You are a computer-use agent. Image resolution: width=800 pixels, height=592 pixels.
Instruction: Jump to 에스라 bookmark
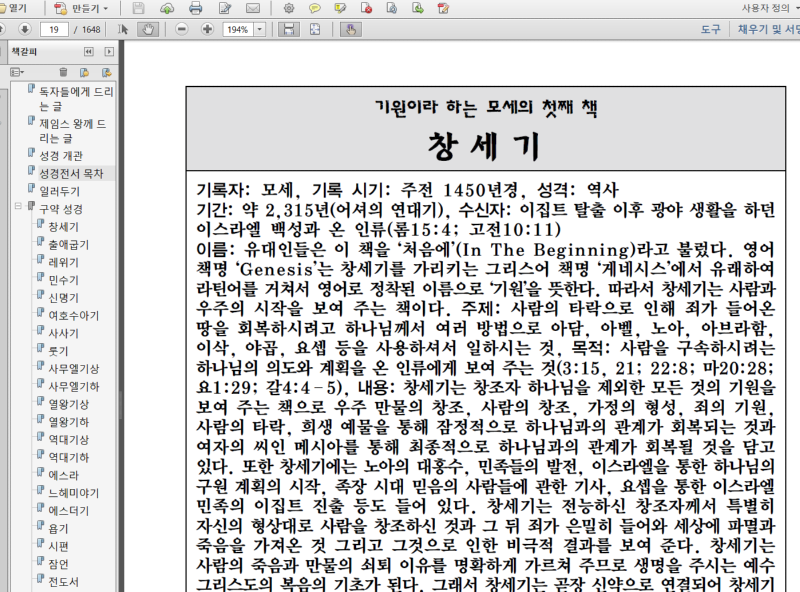[63, 475]
